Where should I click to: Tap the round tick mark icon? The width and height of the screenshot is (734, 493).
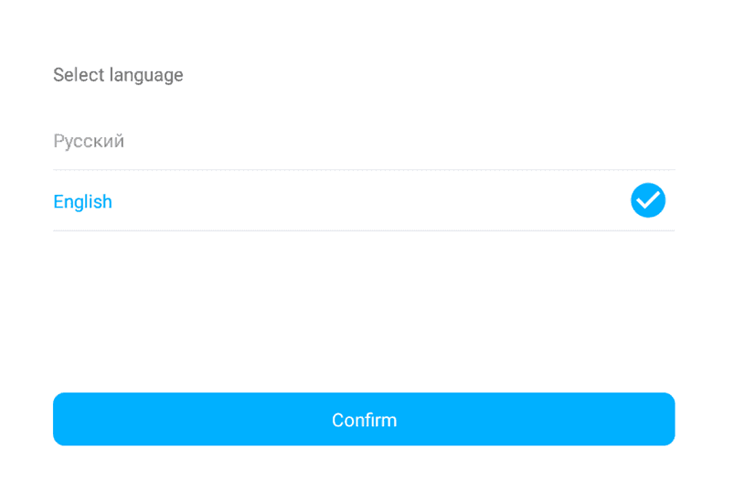[648, 201]
